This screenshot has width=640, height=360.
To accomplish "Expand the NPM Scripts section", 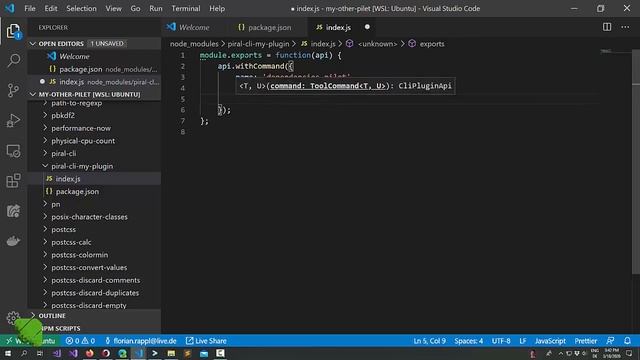I will coord(60,328).
